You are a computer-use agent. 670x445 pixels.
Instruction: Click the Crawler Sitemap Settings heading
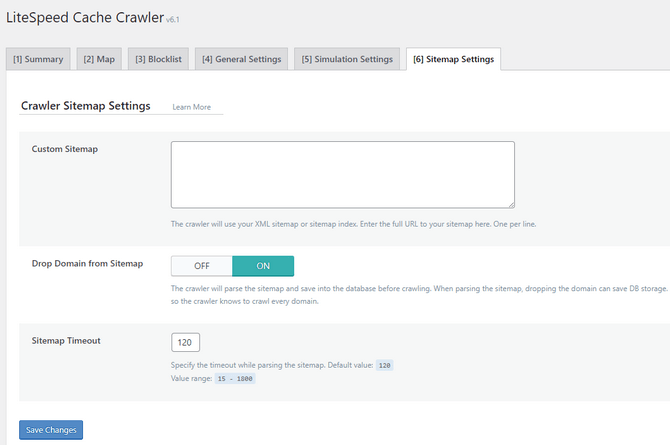pos(85,106)
